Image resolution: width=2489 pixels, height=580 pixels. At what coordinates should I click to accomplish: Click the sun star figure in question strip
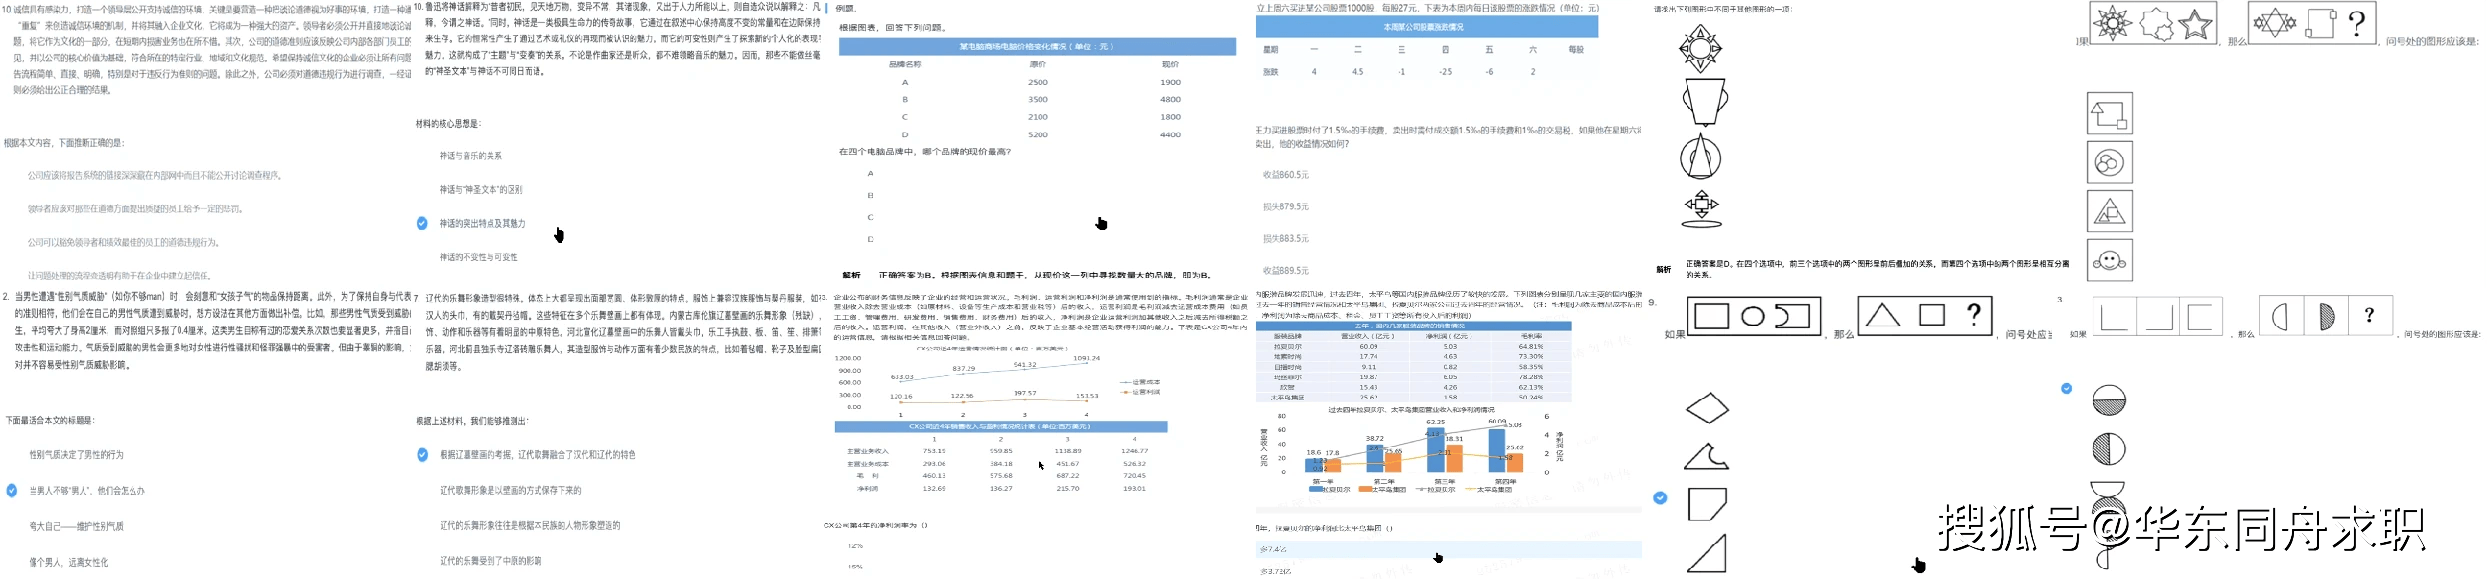coord(2113,23)
